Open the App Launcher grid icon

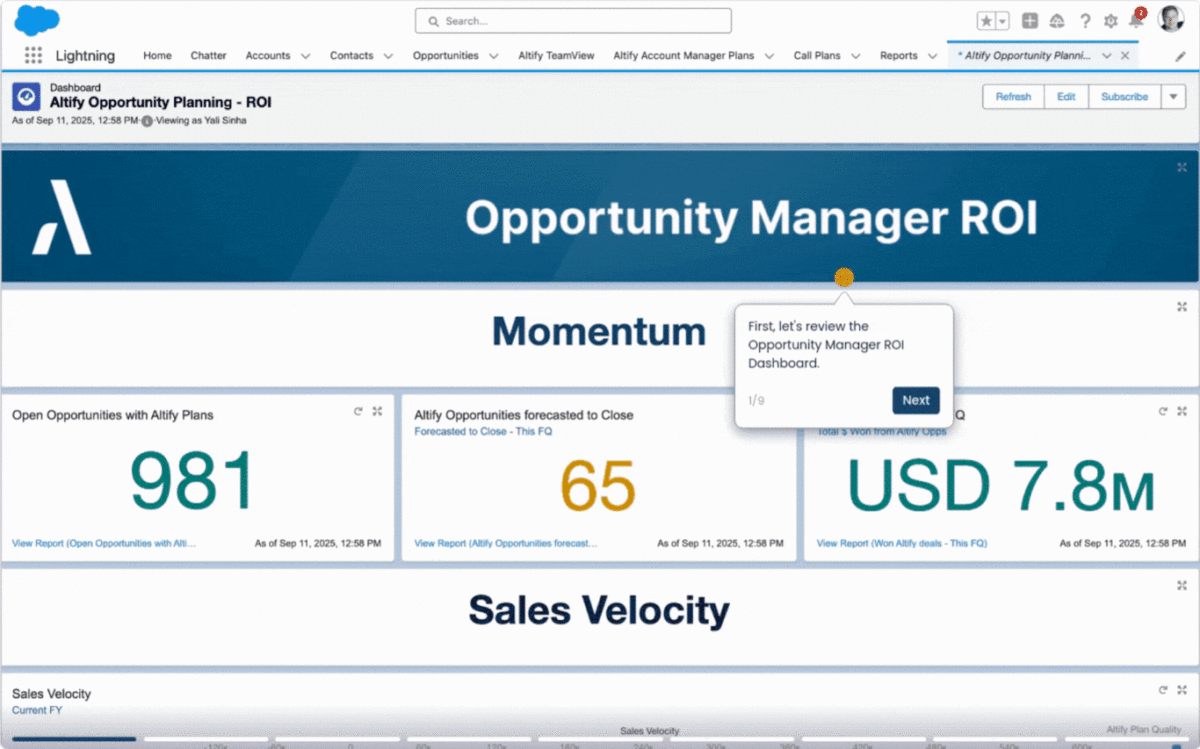33,56
